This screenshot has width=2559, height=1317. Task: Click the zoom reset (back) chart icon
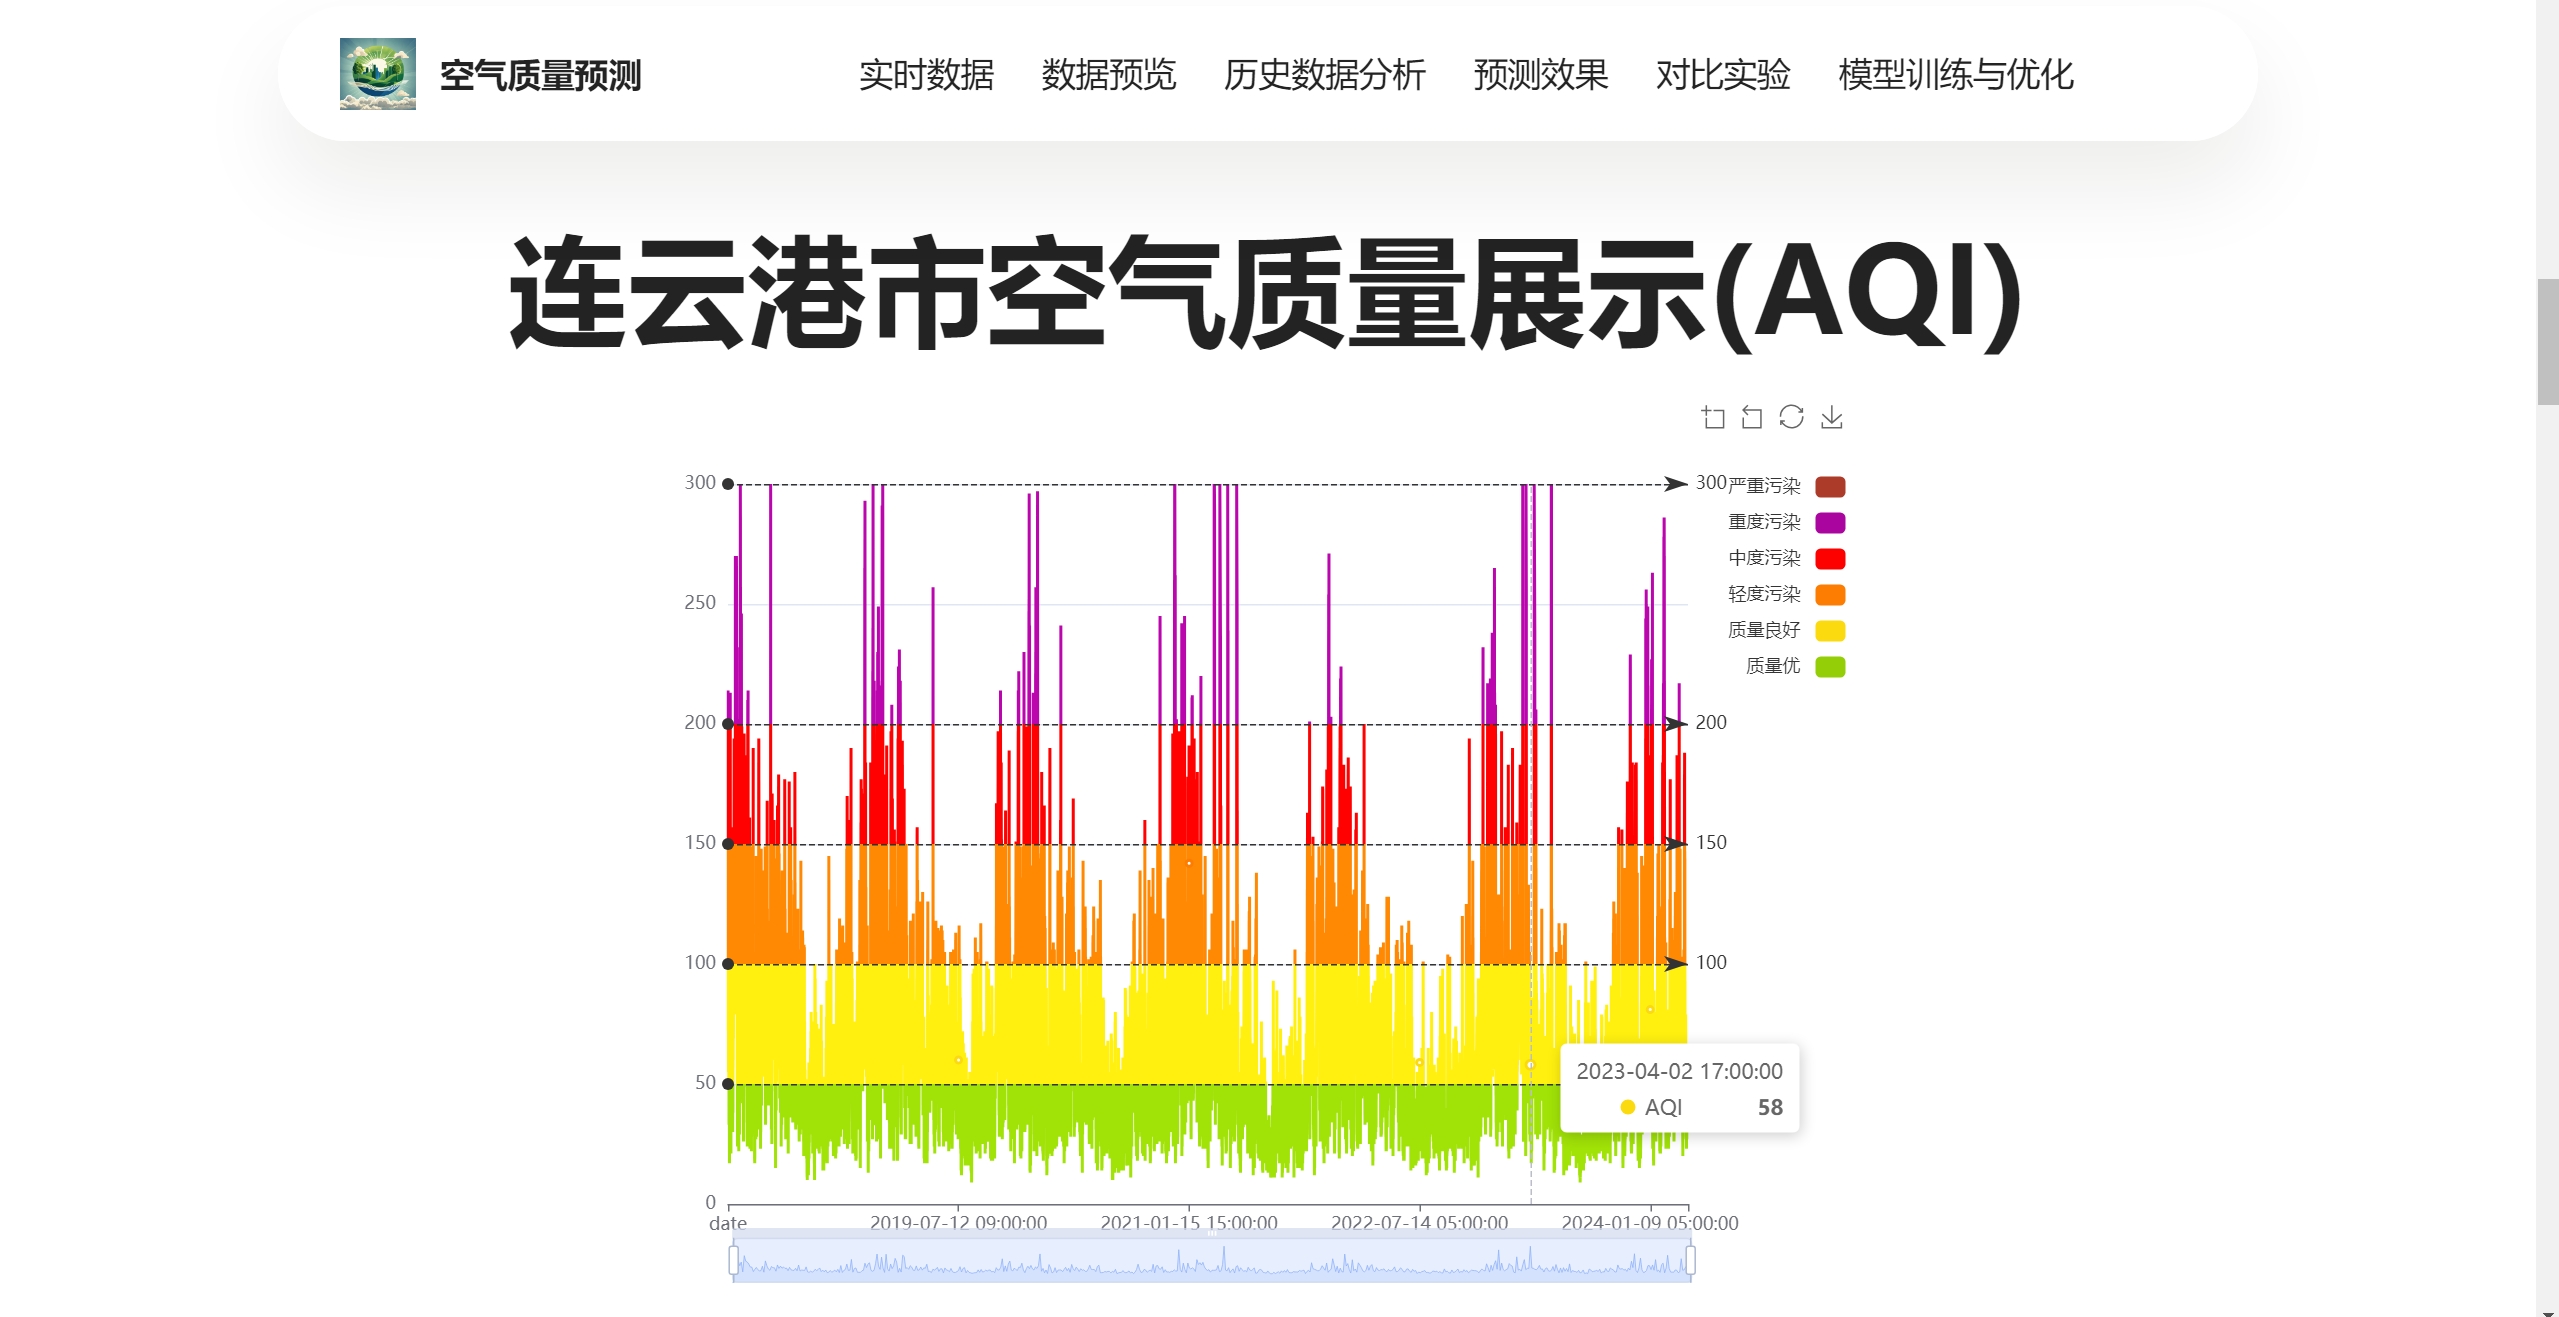[1752, 417]
